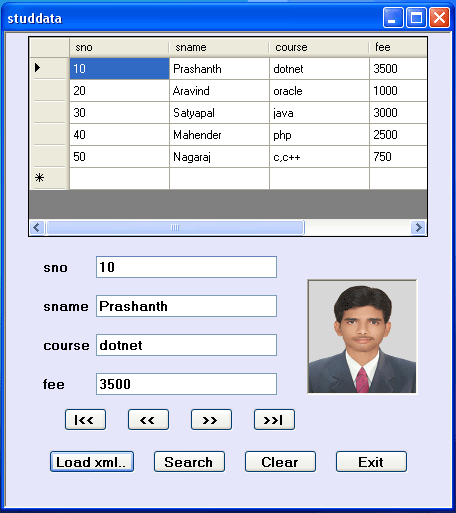Select the fee cell showing 750
Screen dimensions: 456x513
398,156
